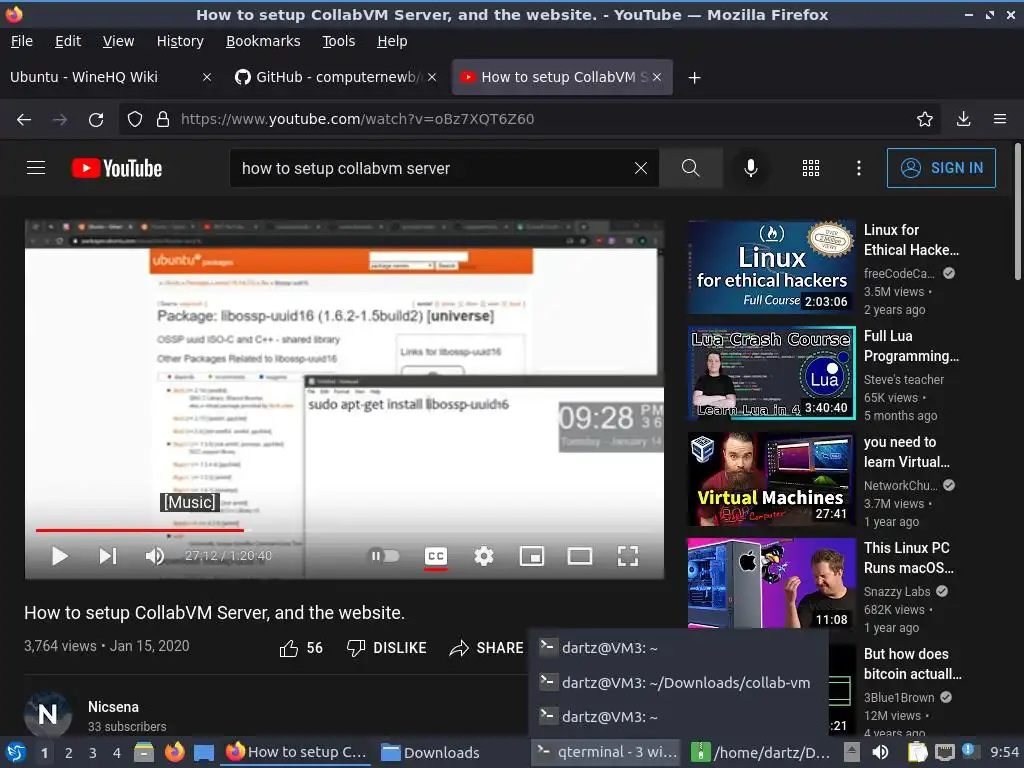Open the Bookmarks menu

click(263, 41)
